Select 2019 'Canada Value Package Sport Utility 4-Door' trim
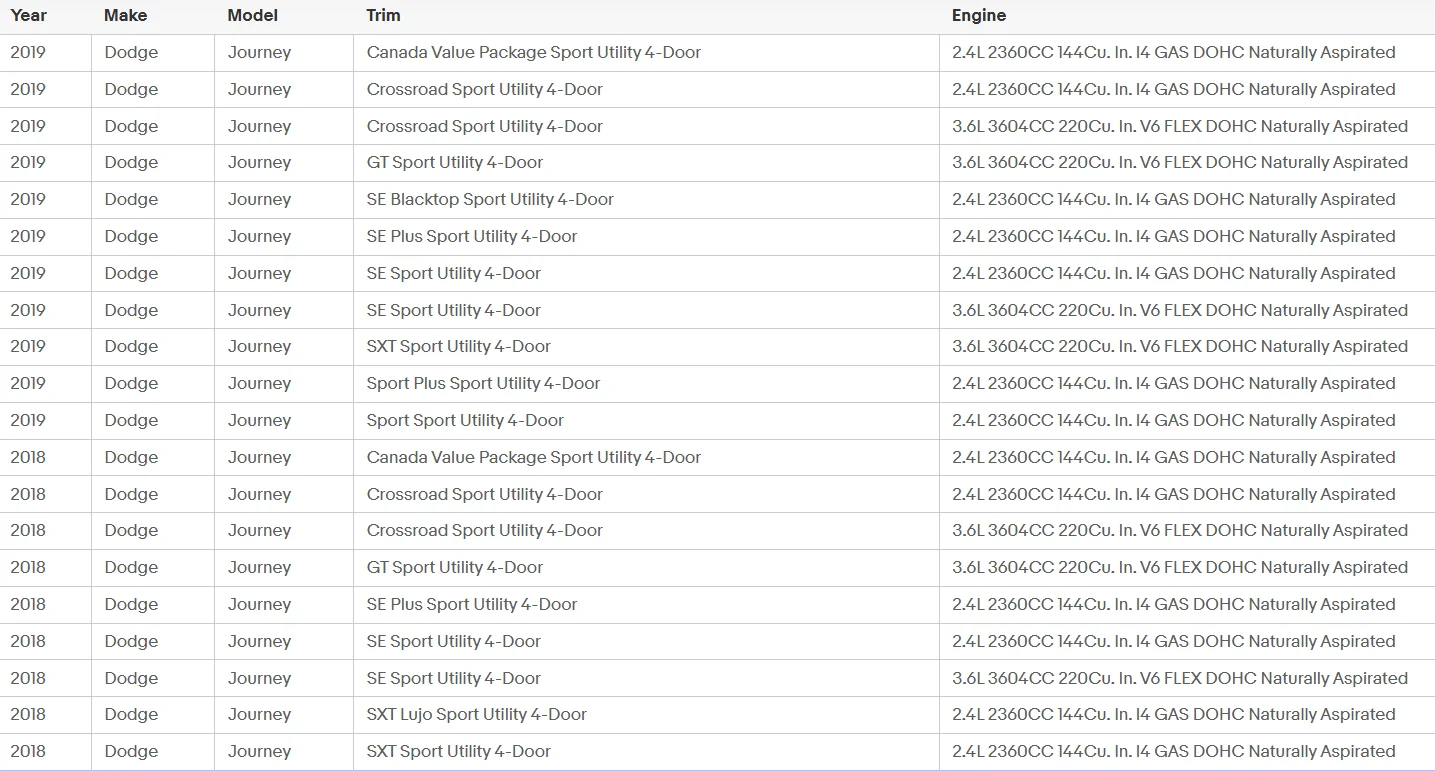The width and height of the screenshot is (1435, 771). tap(534, 52)
